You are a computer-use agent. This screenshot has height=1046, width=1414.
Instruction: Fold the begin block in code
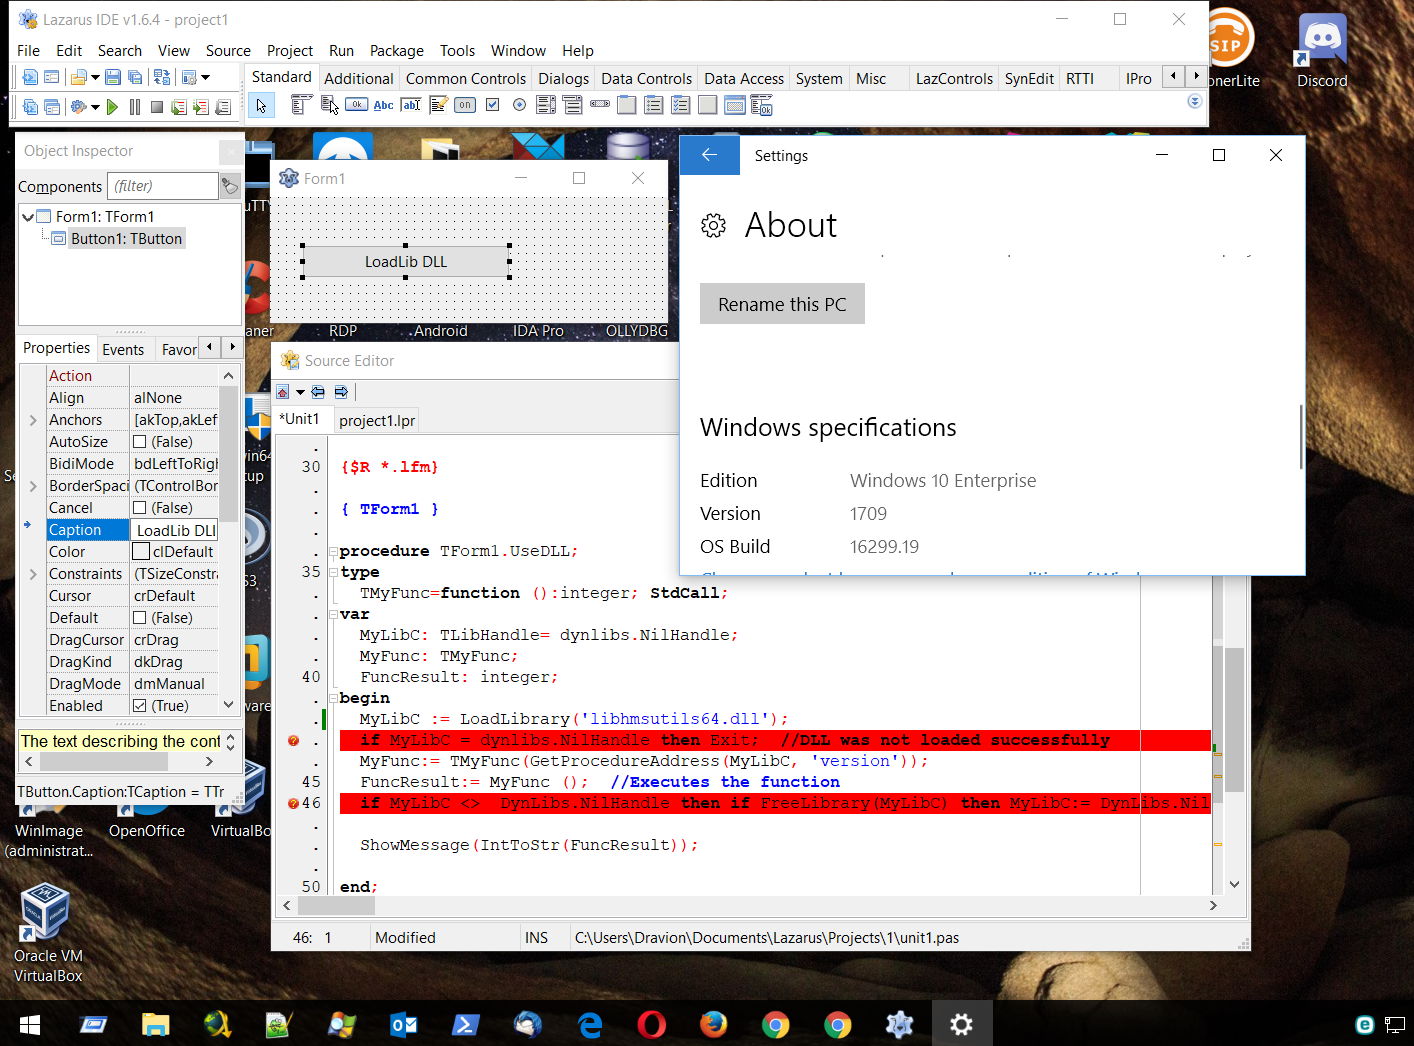(333, 698)
